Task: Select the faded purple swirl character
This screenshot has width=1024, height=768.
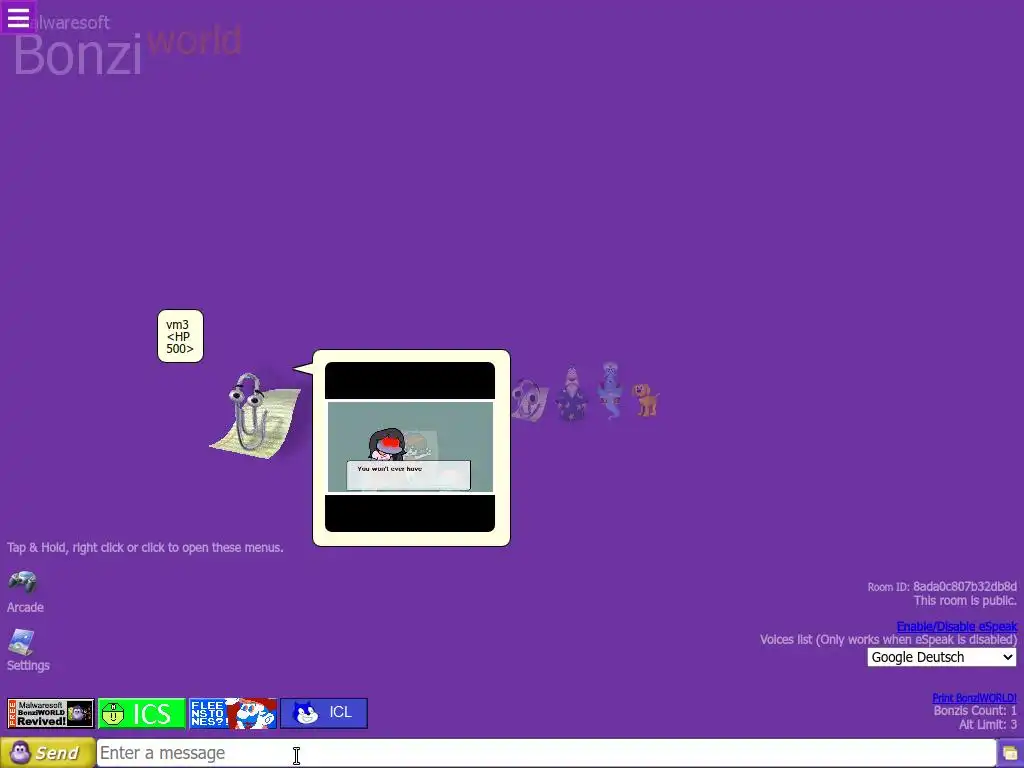Action: (x=530, y=400)
